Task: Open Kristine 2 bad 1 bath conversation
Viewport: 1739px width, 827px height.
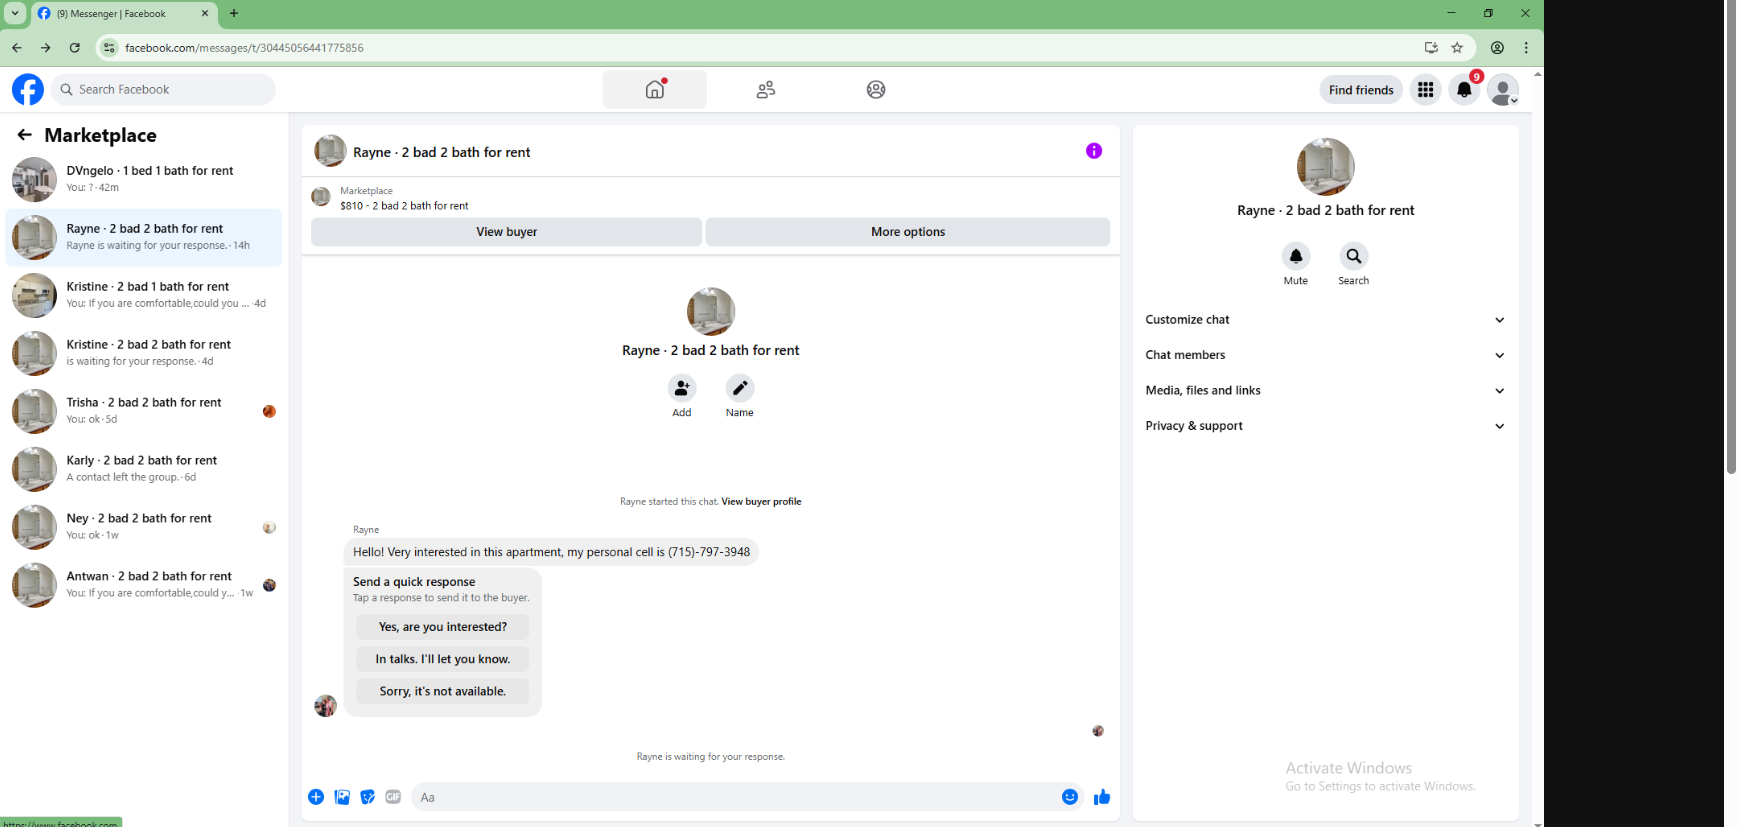Action: (145, 295)
